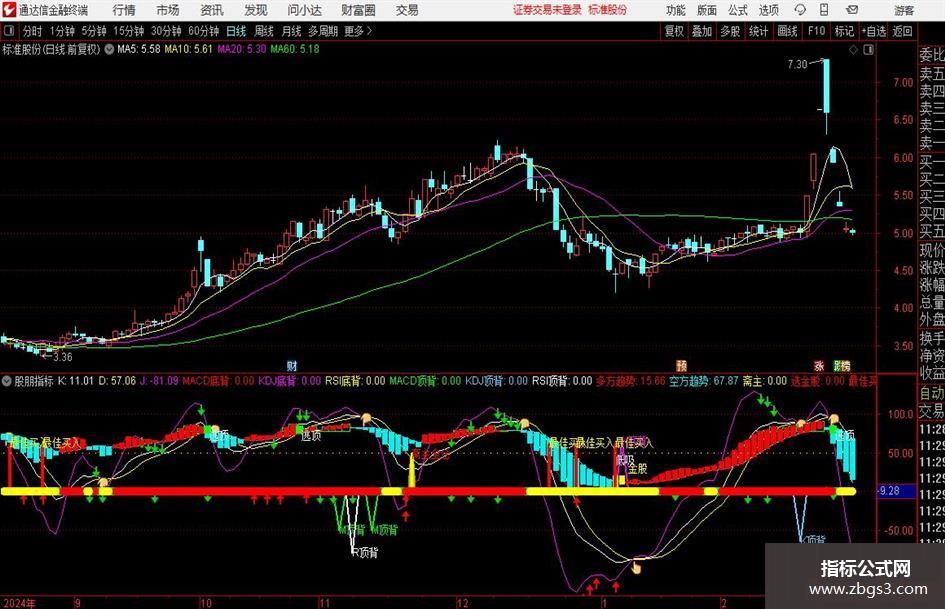Open the mail envelope icon

[x=852, y=10]
